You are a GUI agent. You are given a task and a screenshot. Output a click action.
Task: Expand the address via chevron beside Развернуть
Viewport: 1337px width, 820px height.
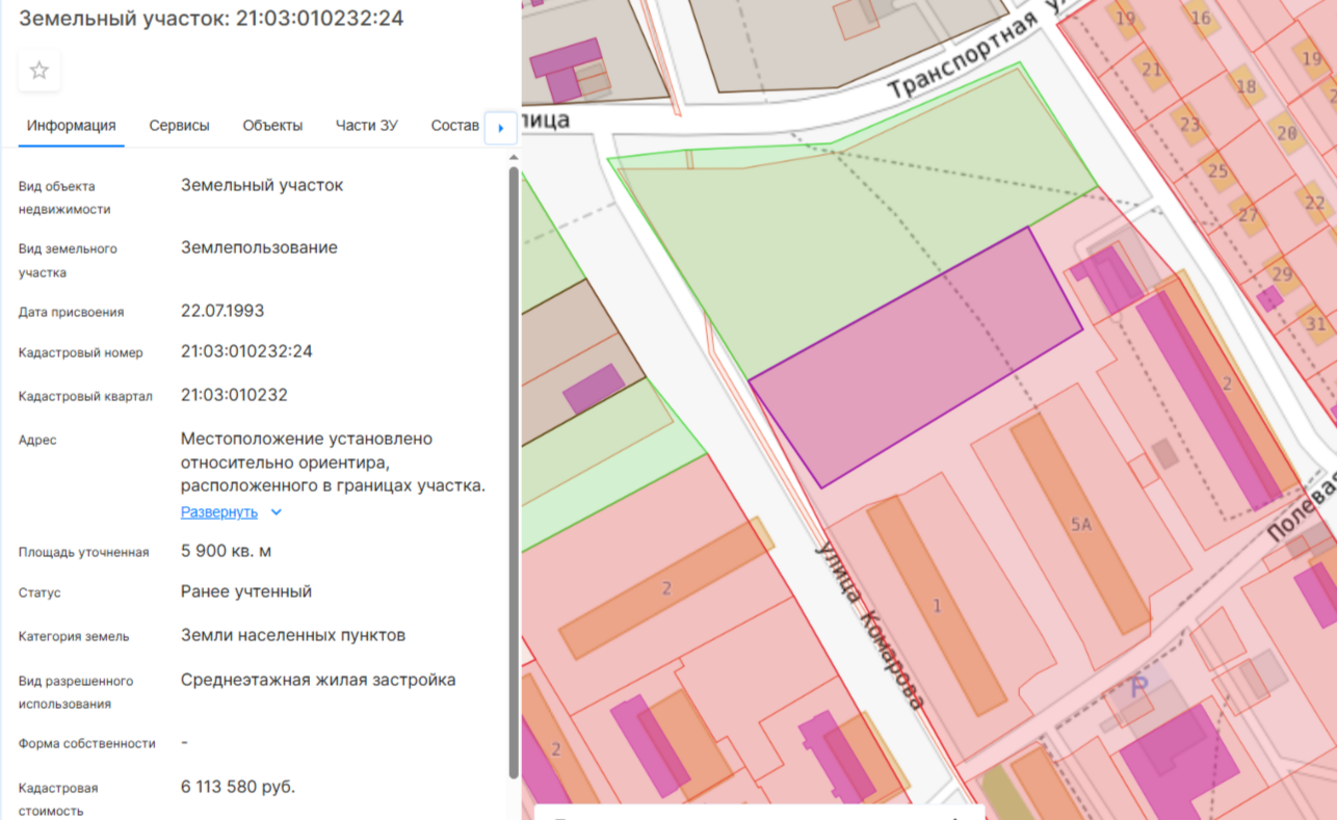pos(277,512)
